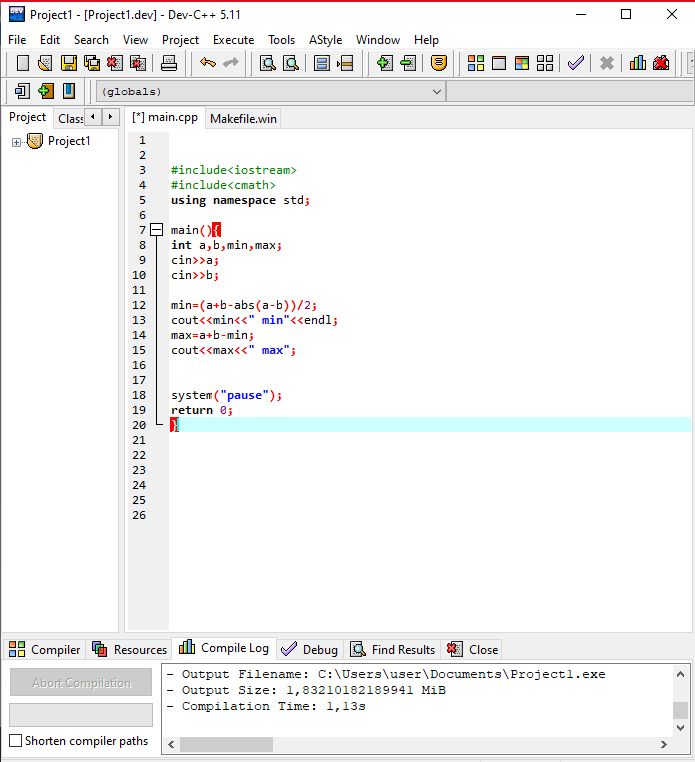Select the main.cpp editor tab

pos(165,118)
